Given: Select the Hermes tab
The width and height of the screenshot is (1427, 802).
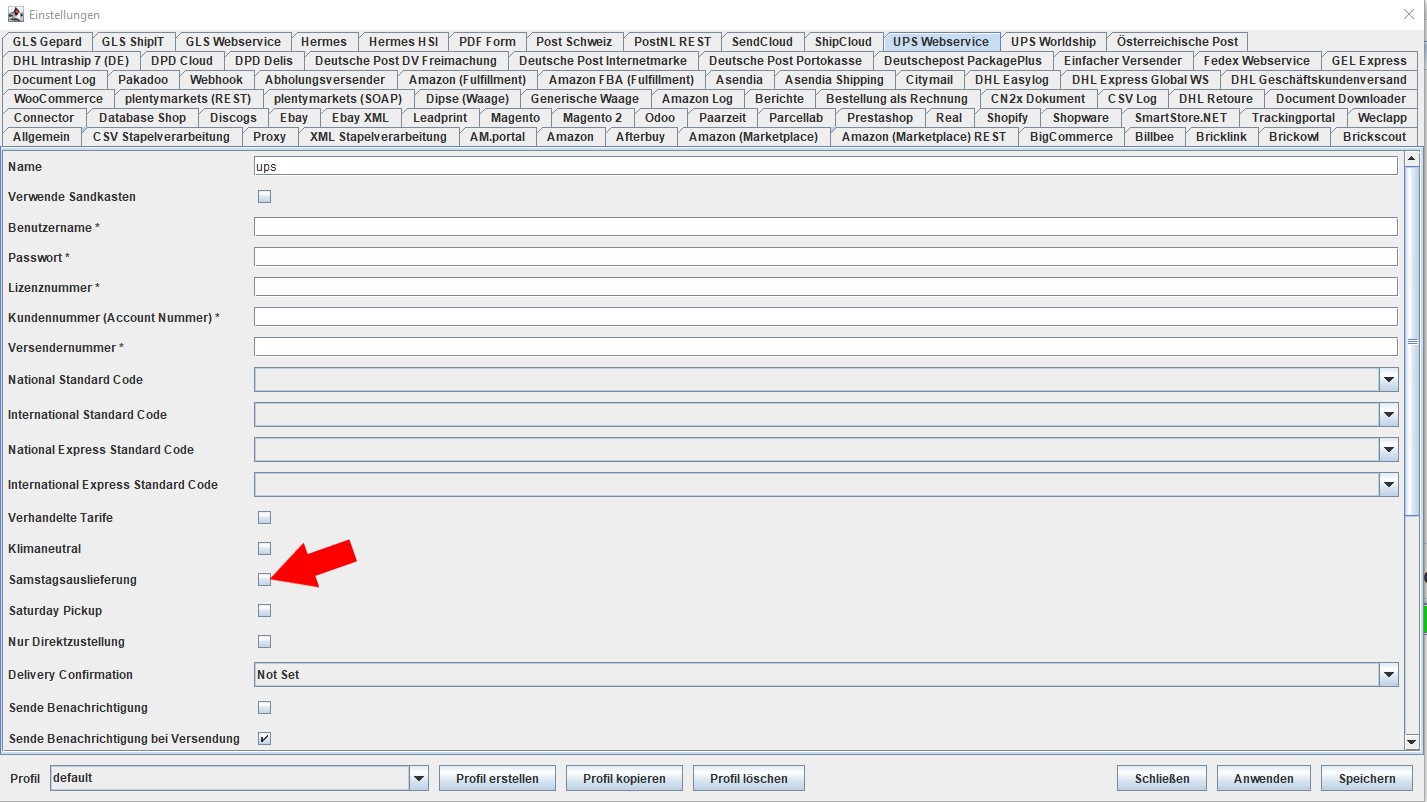Looking at the screenshot, I should (324, 42).
